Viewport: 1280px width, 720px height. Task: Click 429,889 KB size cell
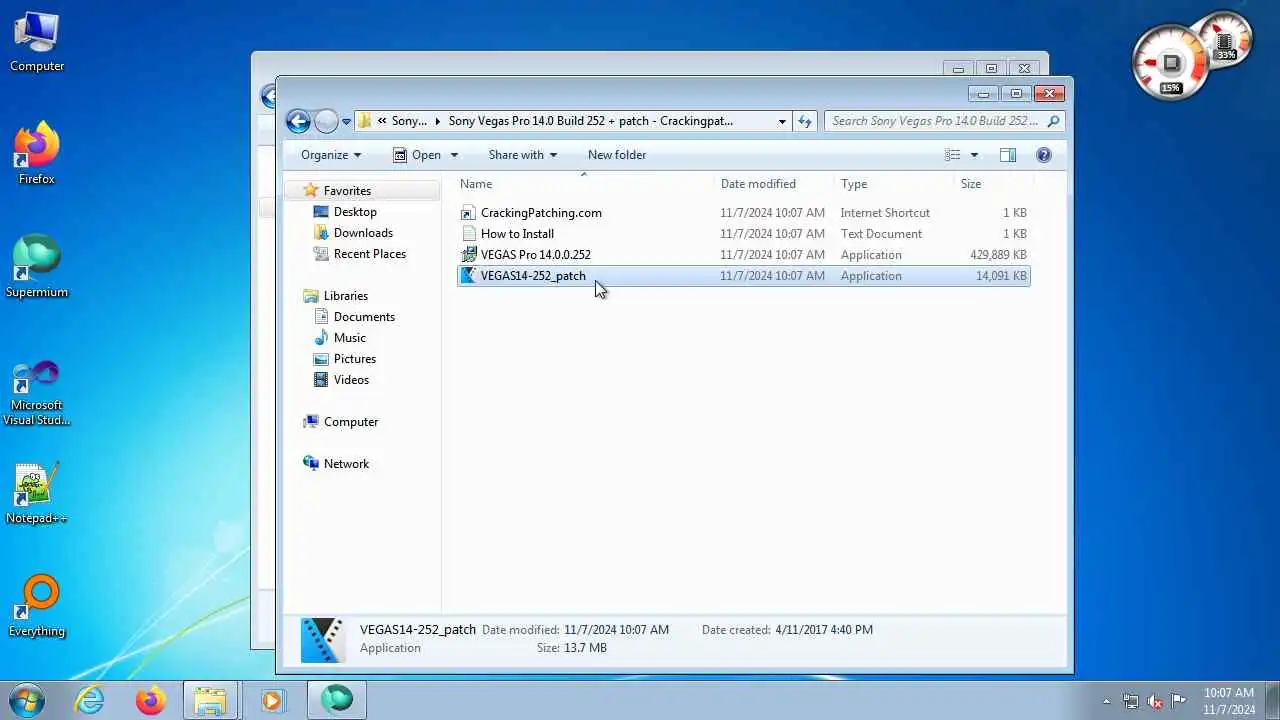(x=998, y=255)
